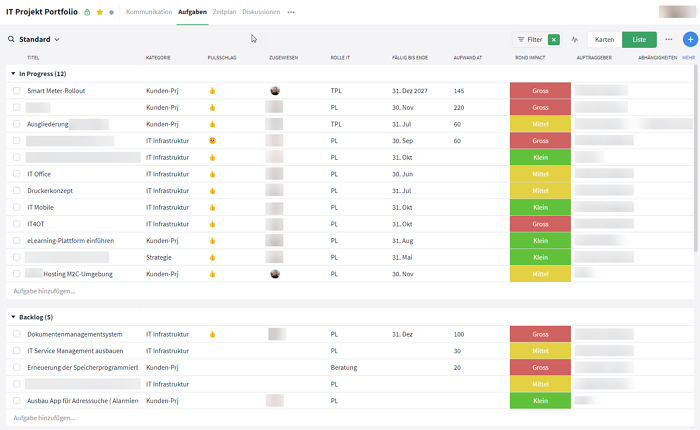Click due date 31. Dez 2027
Screen dimensions: 700x430
(x=409, y=91)
